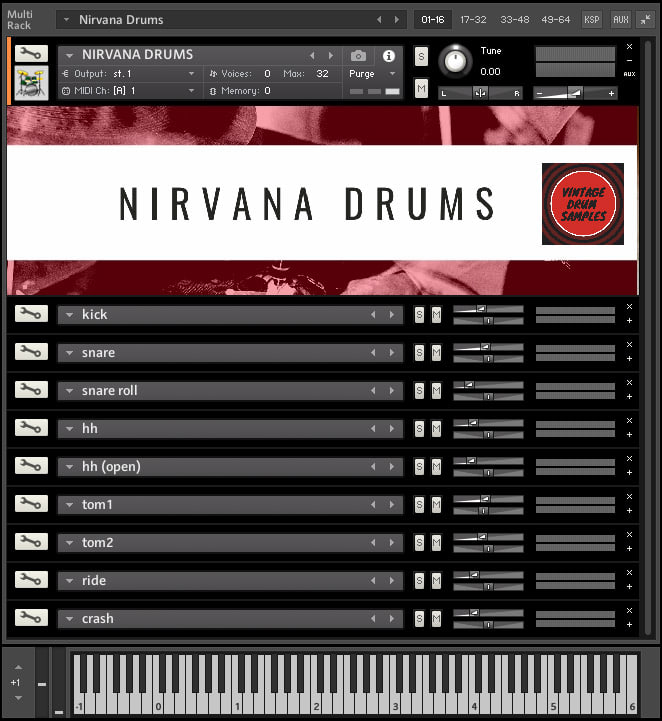This screenshot has height=721, width=662.
Task: Open wrench editor for hh (open)
Action: click(31, 466)
